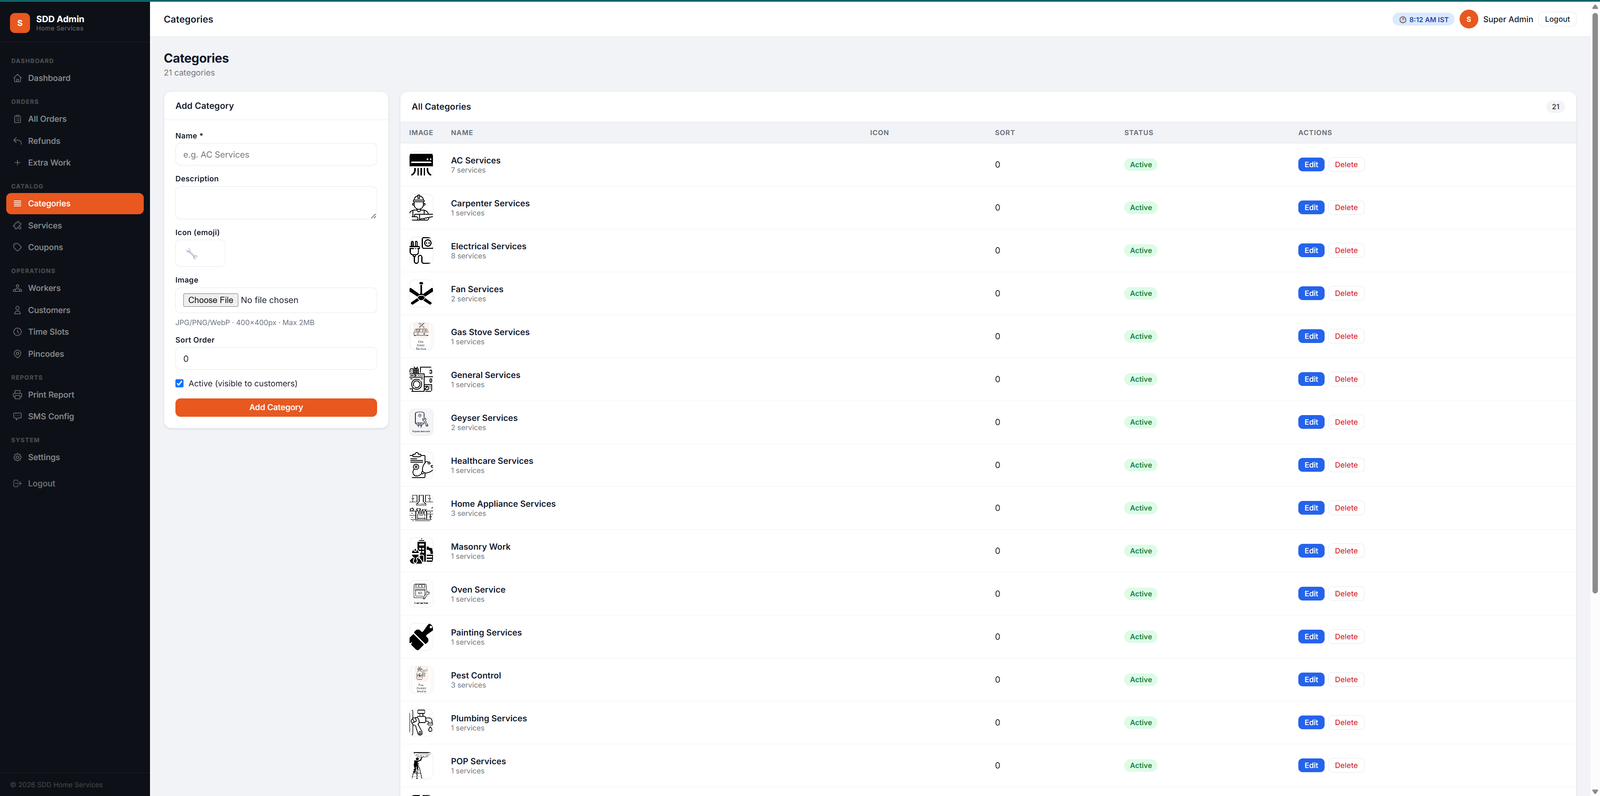Click the 21 count badge
Image resolution: width=1600 pixels, height=796 pixels.
[1555, 107]
